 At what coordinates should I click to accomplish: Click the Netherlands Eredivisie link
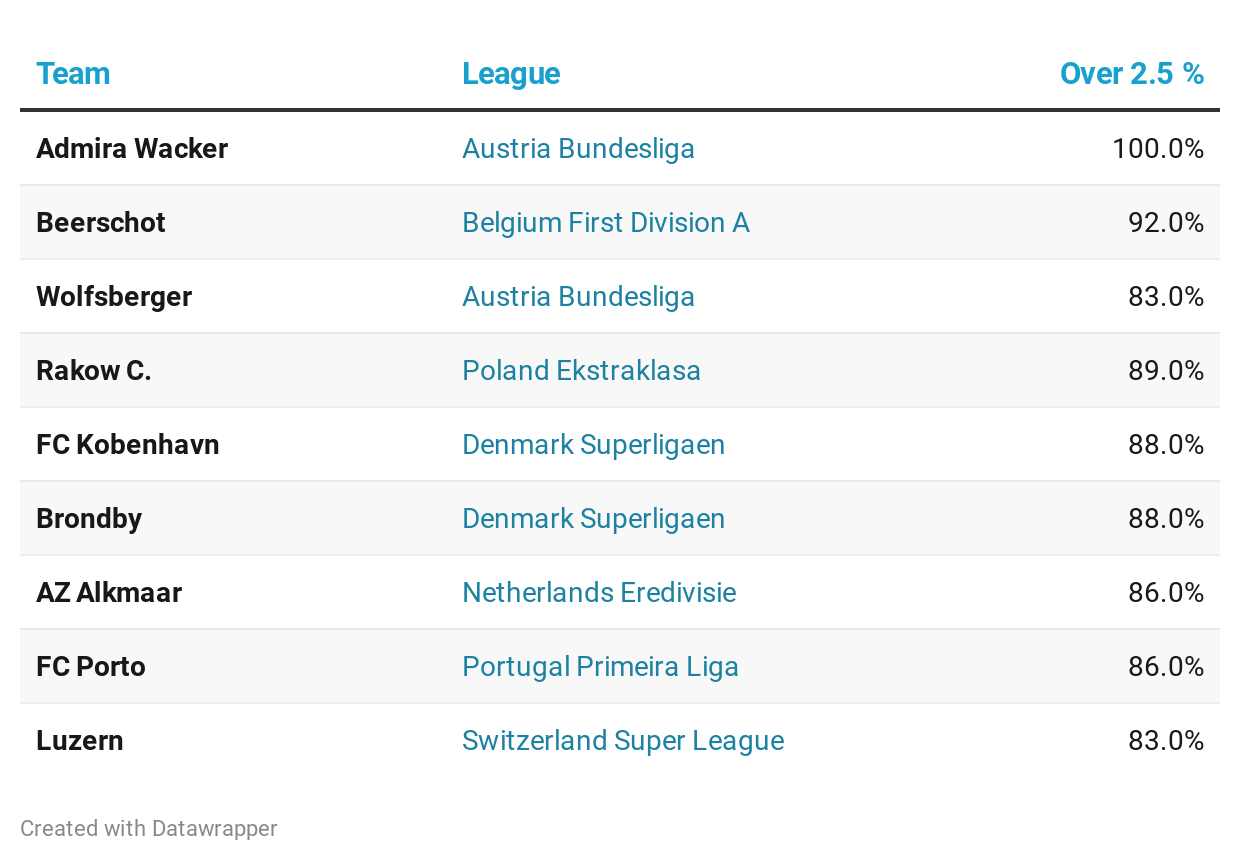599,592
